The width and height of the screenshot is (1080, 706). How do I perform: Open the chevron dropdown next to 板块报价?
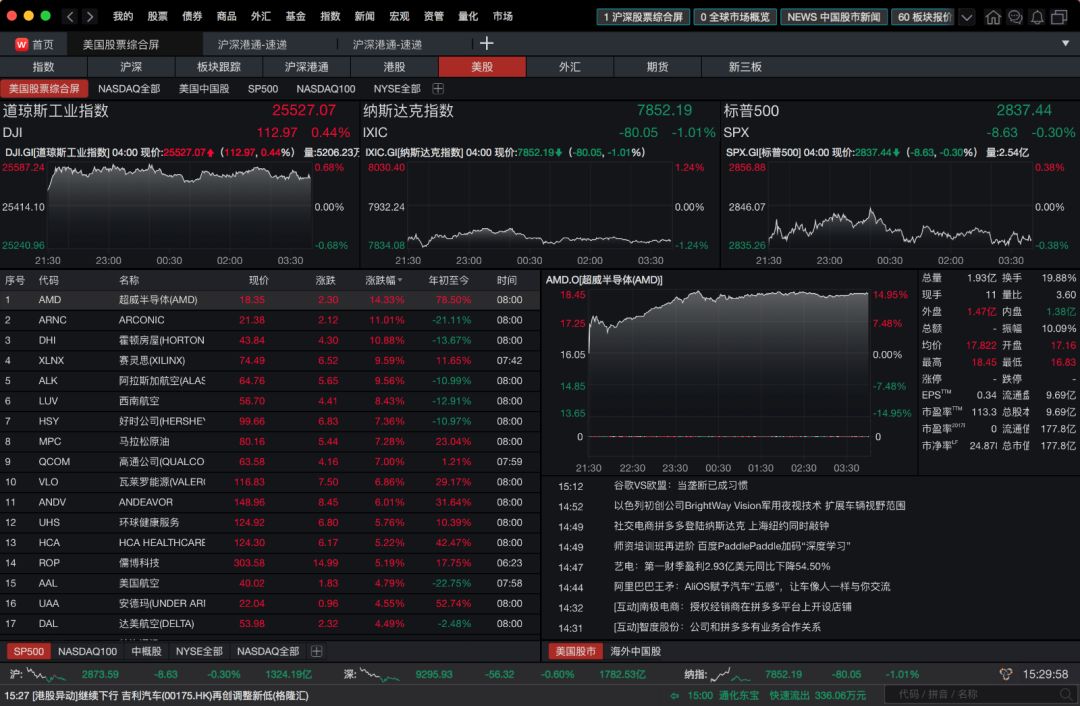point(966,16)
